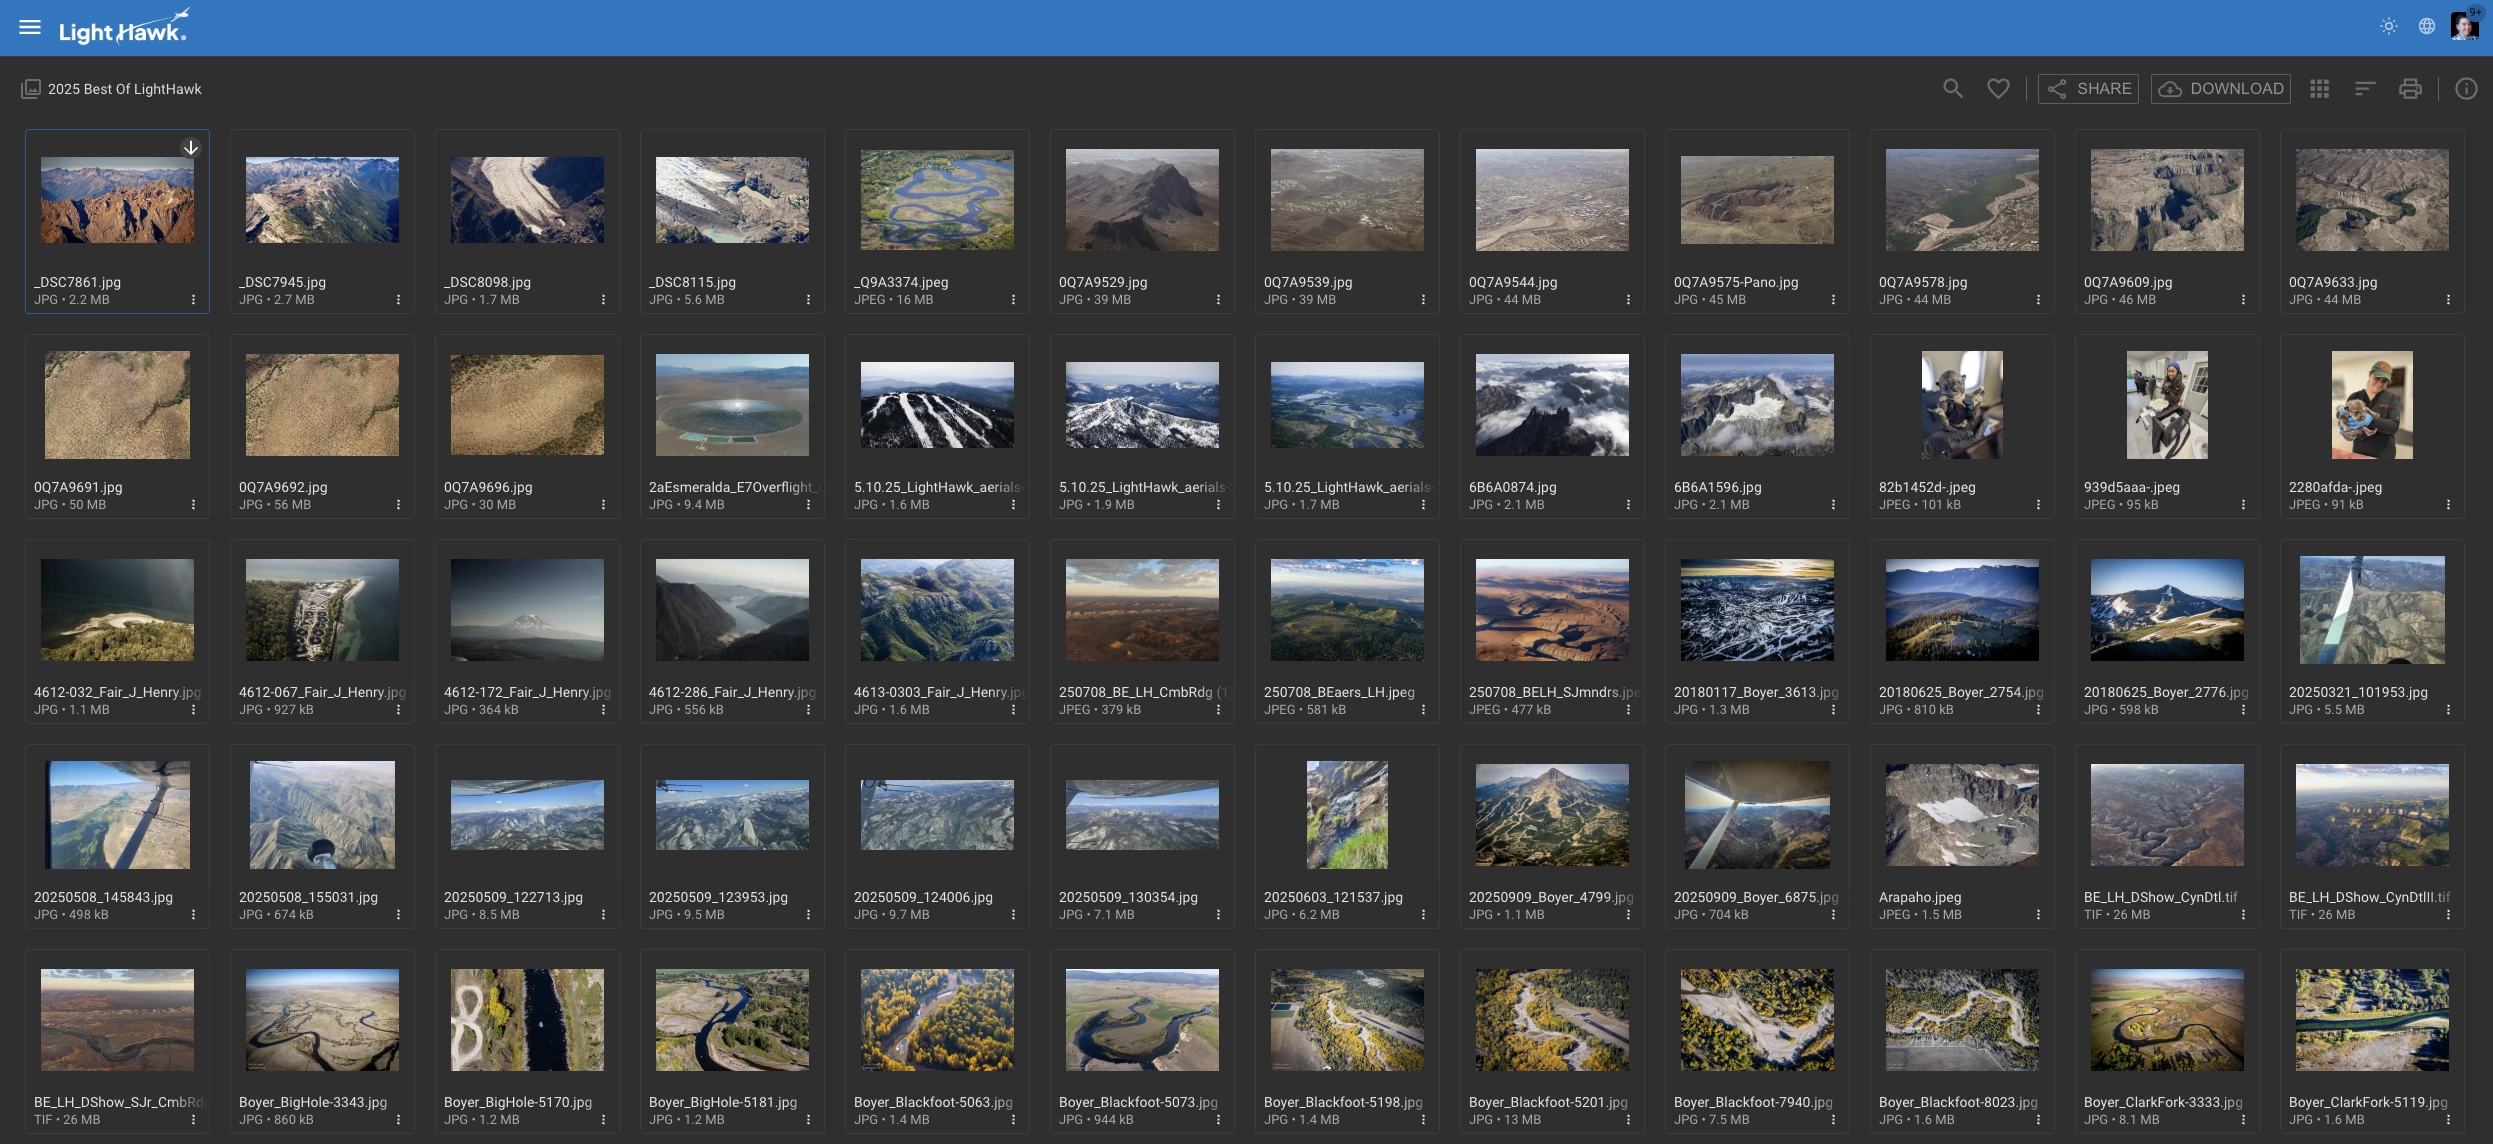This screenshot has height=1144, width=2493.
Task: Click the 2025 Best Of LightHawk title
Action: 125,89
